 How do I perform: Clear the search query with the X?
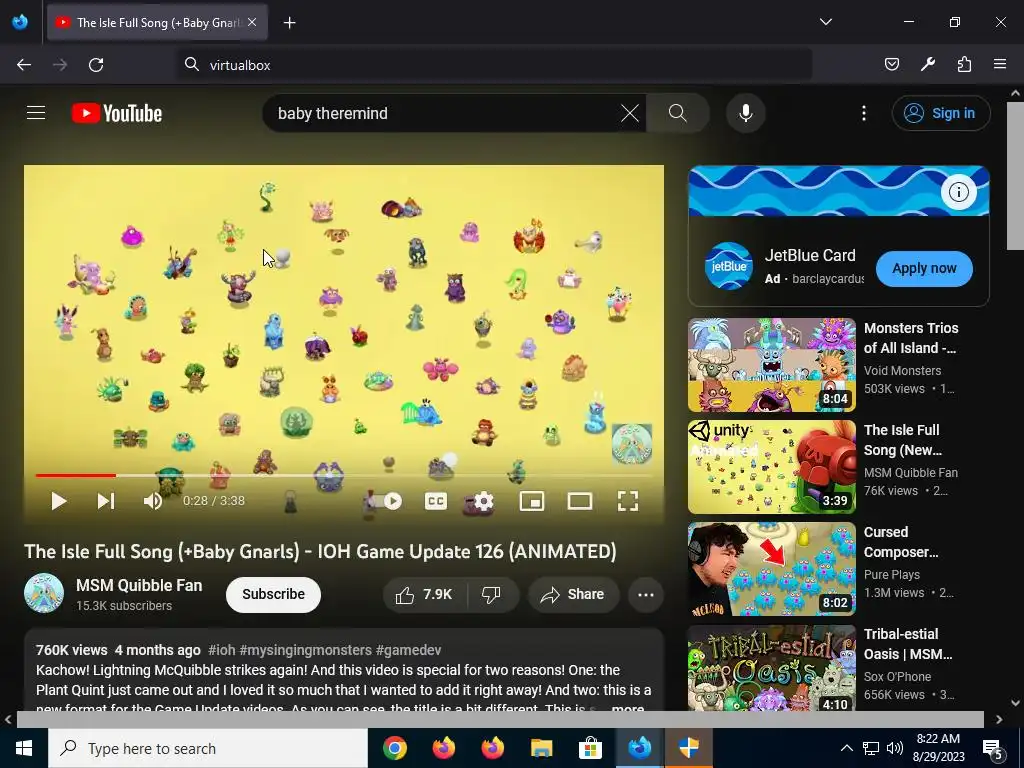point(630,113)
